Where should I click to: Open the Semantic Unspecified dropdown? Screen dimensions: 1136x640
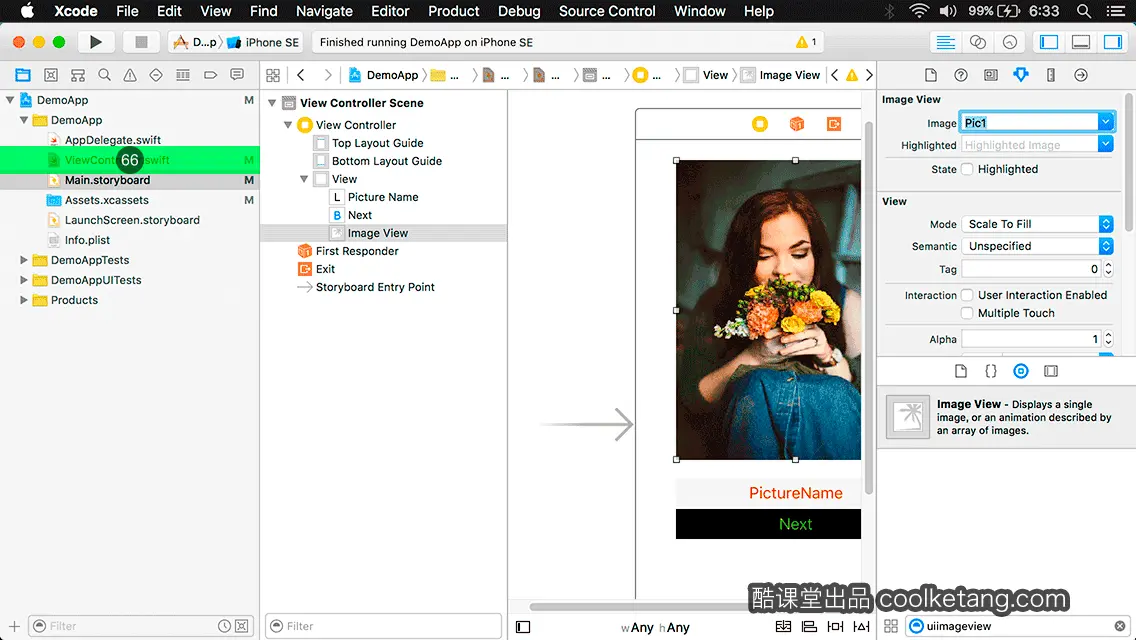tap(1037, 246)
